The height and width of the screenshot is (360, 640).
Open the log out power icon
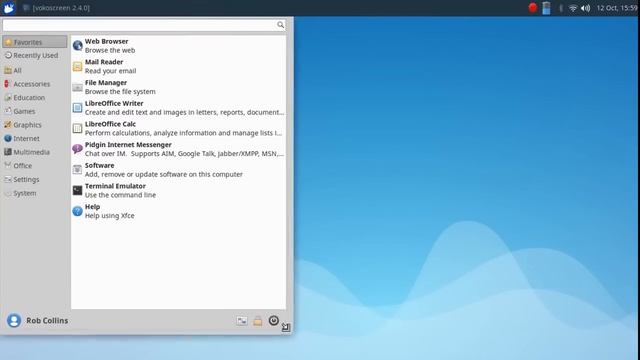(x=273, y=320)
